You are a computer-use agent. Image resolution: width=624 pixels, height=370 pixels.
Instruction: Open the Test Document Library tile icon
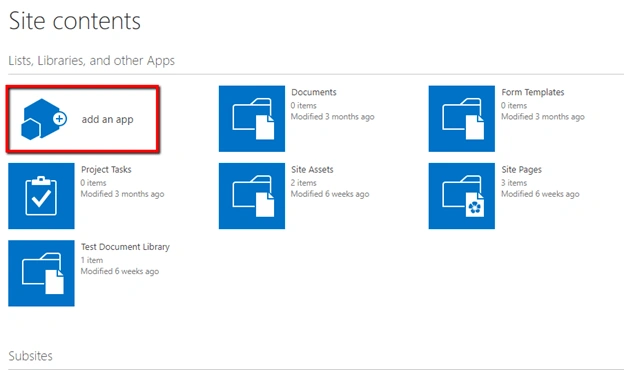coord(41,273)
